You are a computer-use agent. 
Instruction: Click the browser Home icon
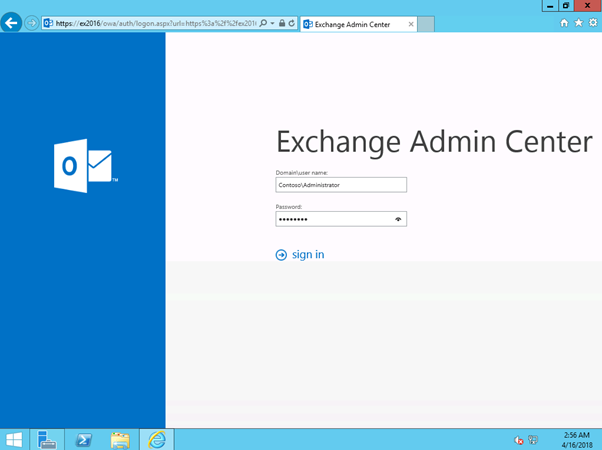click(564, 23)
